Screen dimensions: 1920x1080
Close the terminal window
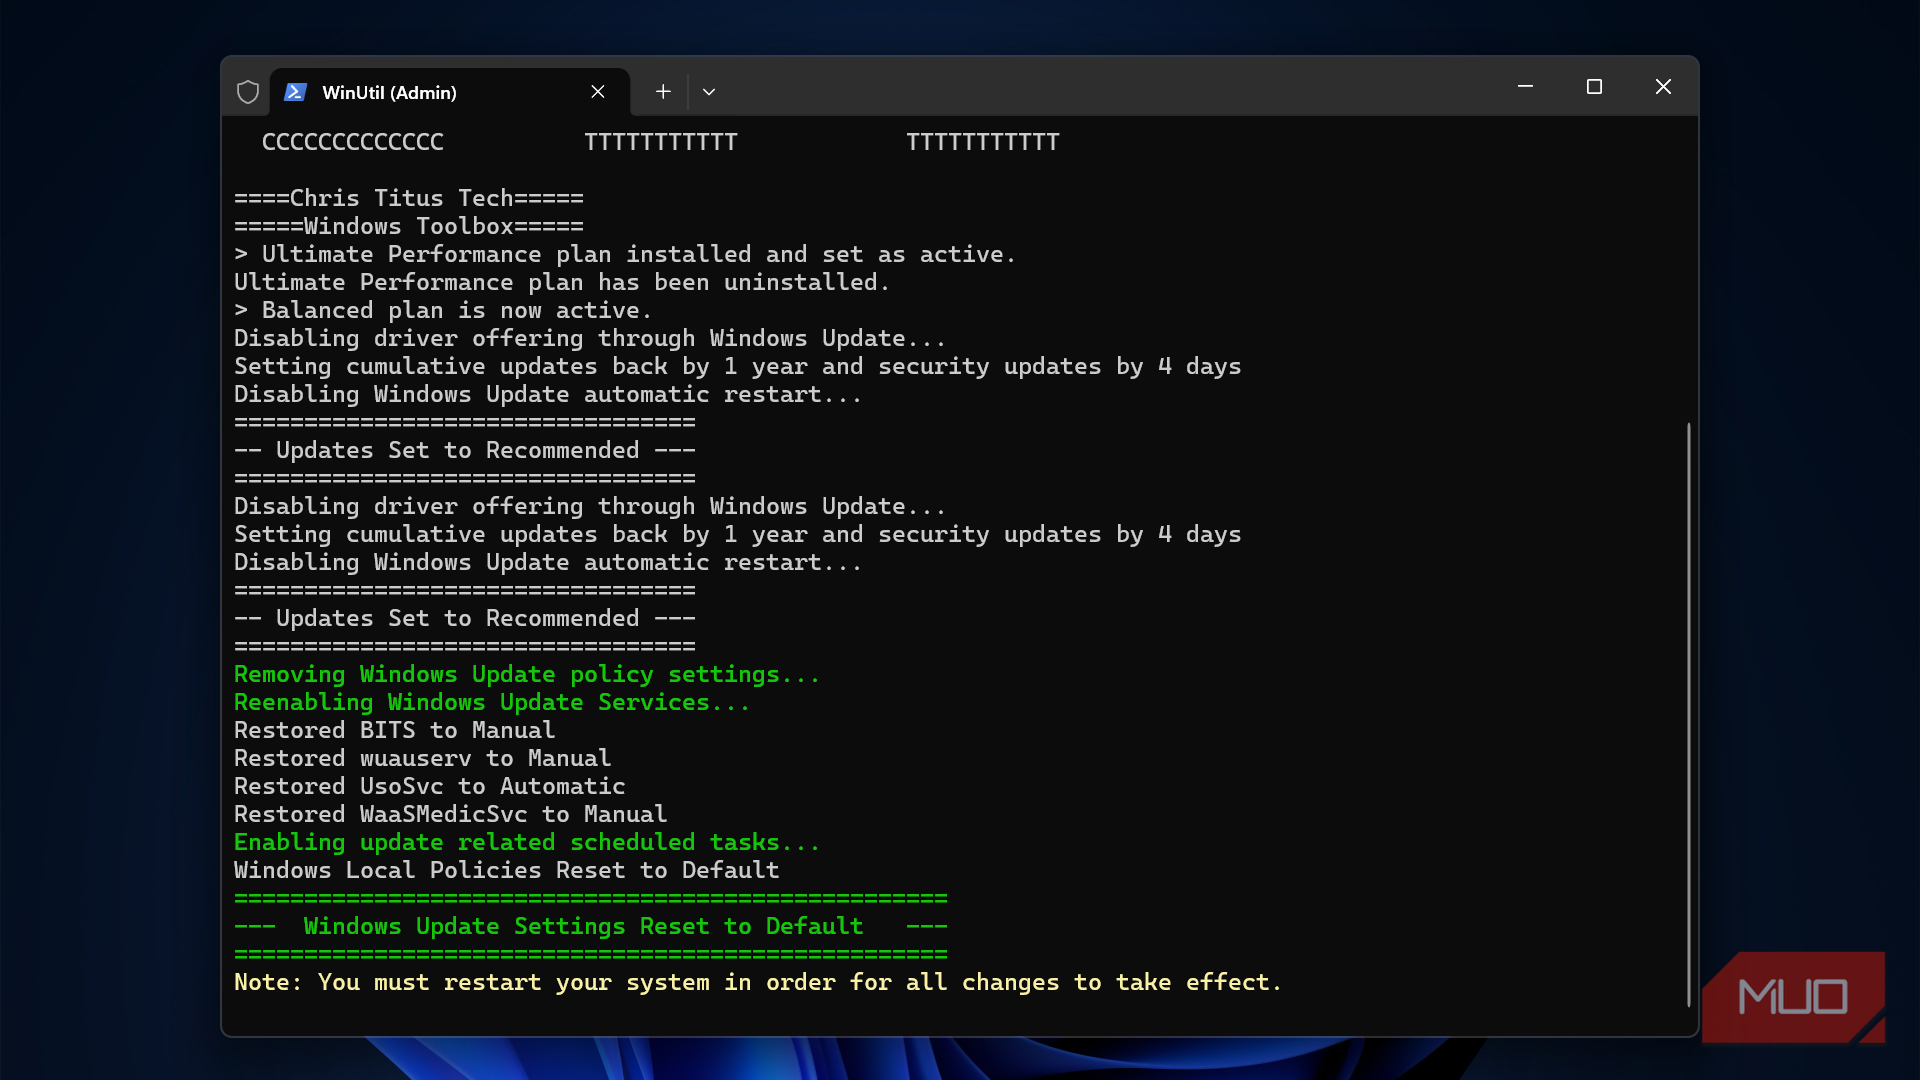tap(1663, 87)
